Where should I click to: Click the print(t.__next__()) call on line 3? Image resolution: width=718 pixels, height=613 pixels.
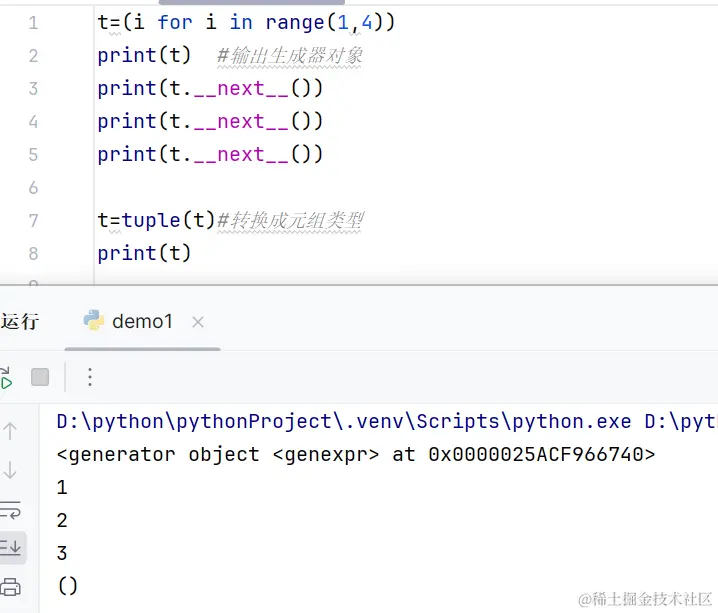pos(210,88)
